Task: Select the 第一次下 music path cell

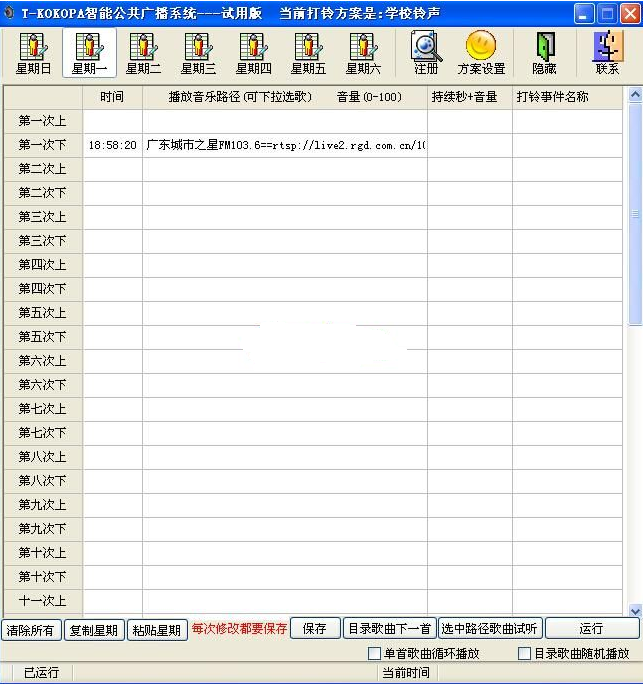Action: pyautogui.click(x=285, y=145)
